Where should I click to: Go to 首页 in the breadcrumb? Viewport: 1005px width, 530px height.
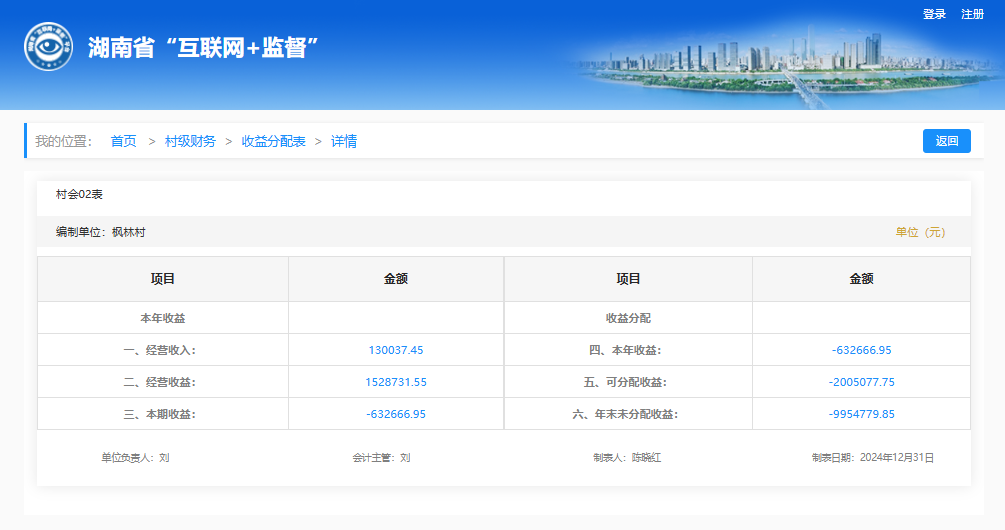pos(123,141)
